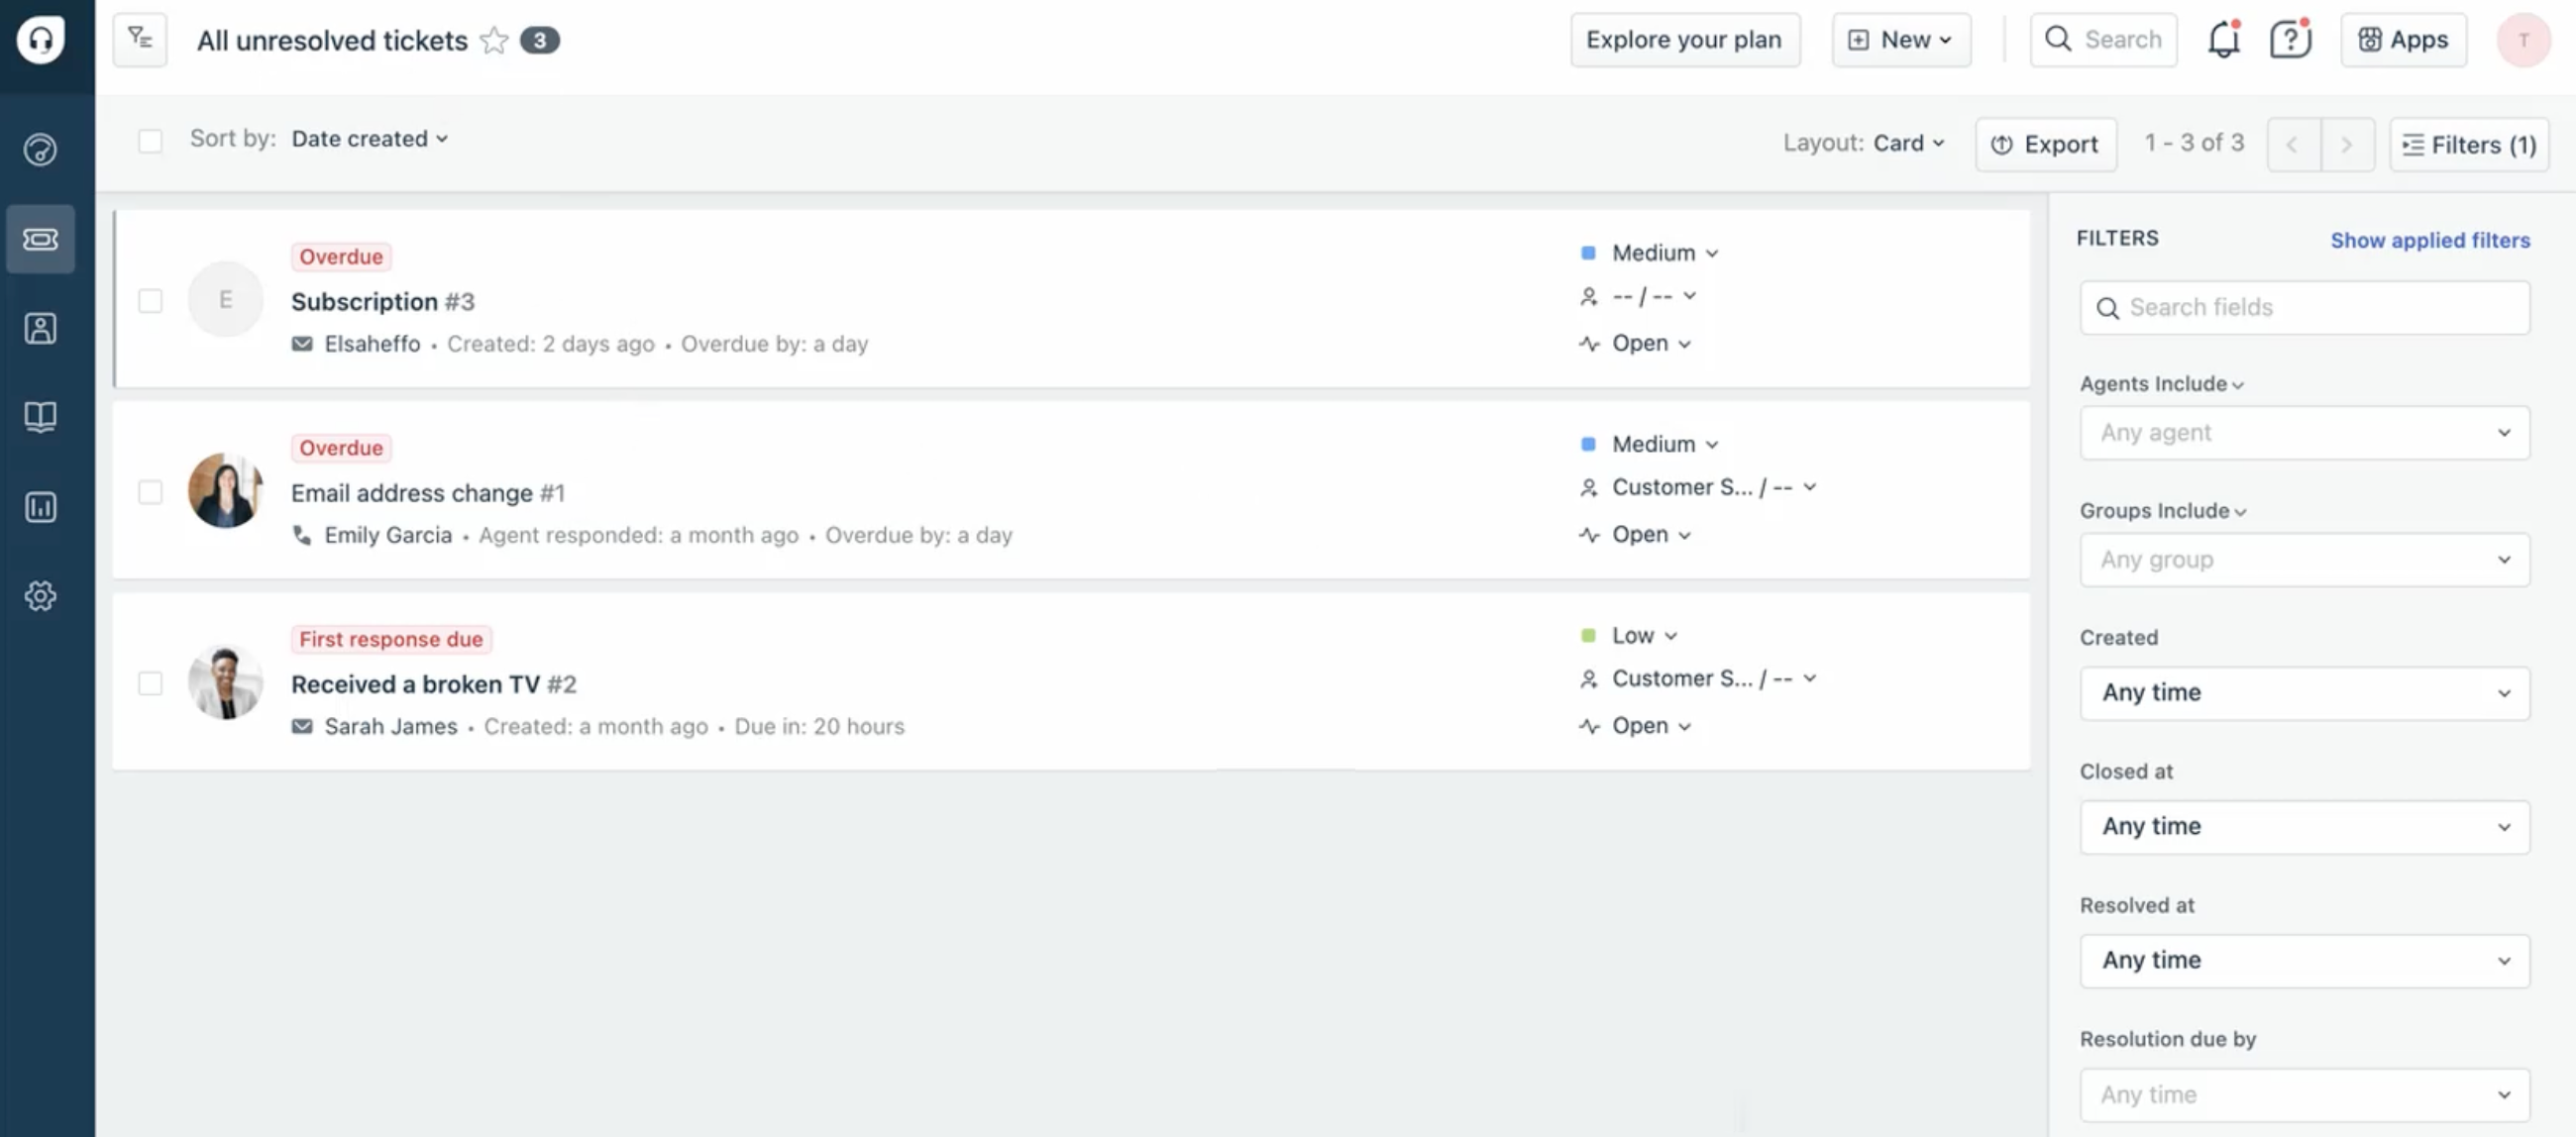This screenshot has width=2576, height=1137.
Task: Open Contacts from the left sidebar
Action: 41,328
